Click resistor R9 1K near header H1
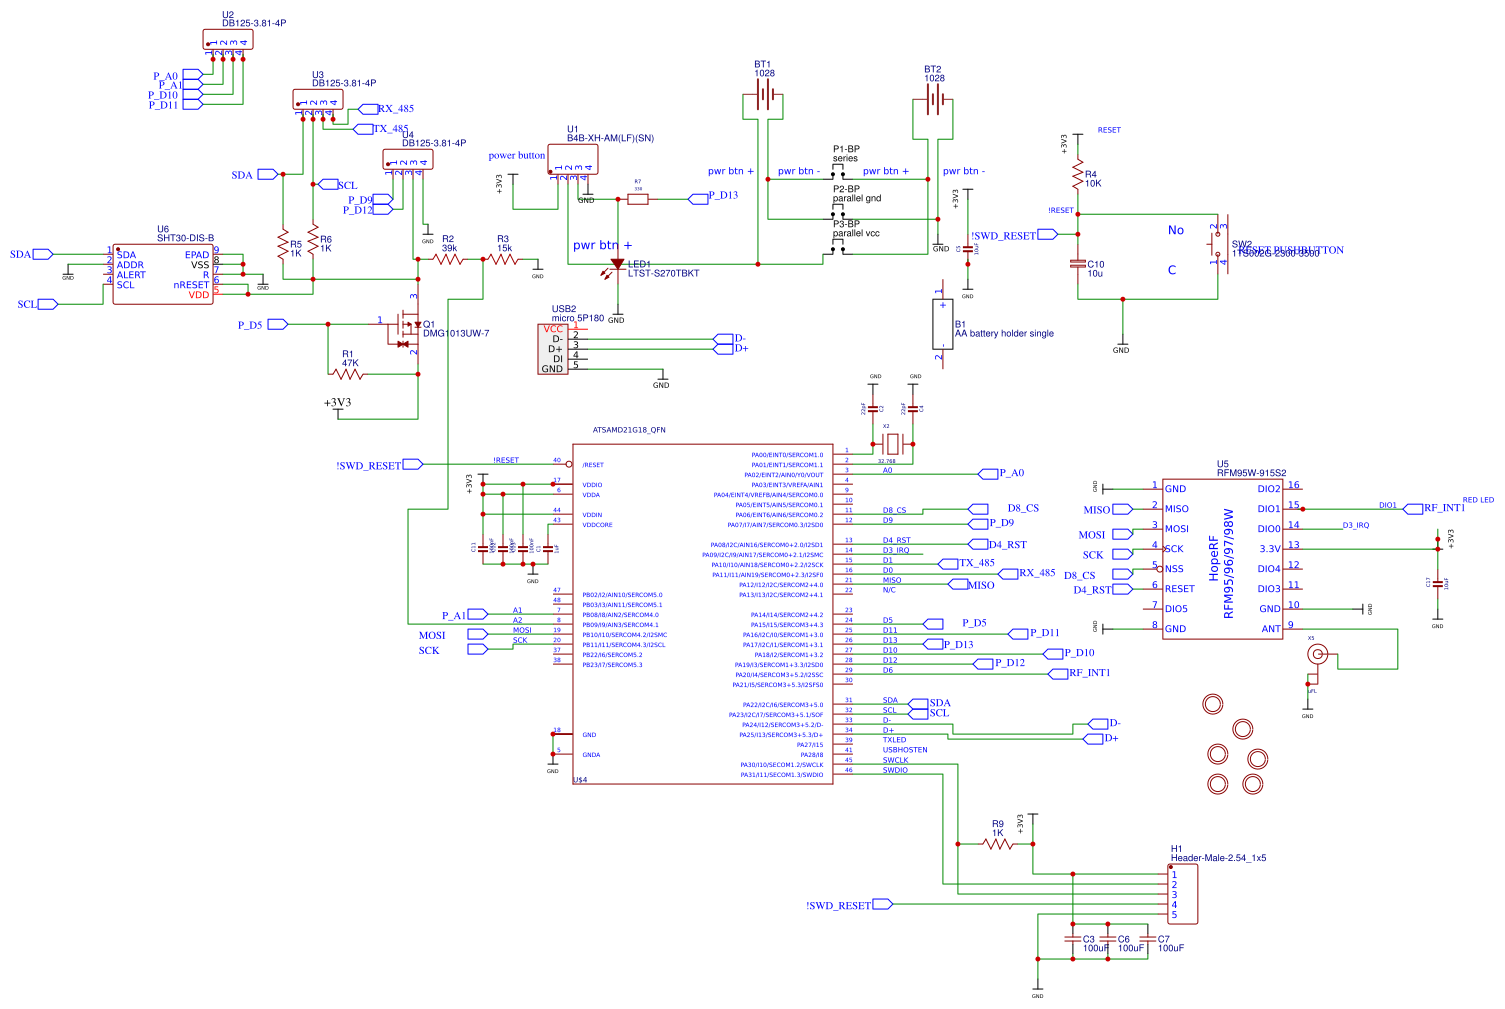Viewport: 1505px width, 1009px height. pyautogui.click(x=996, y=843)
